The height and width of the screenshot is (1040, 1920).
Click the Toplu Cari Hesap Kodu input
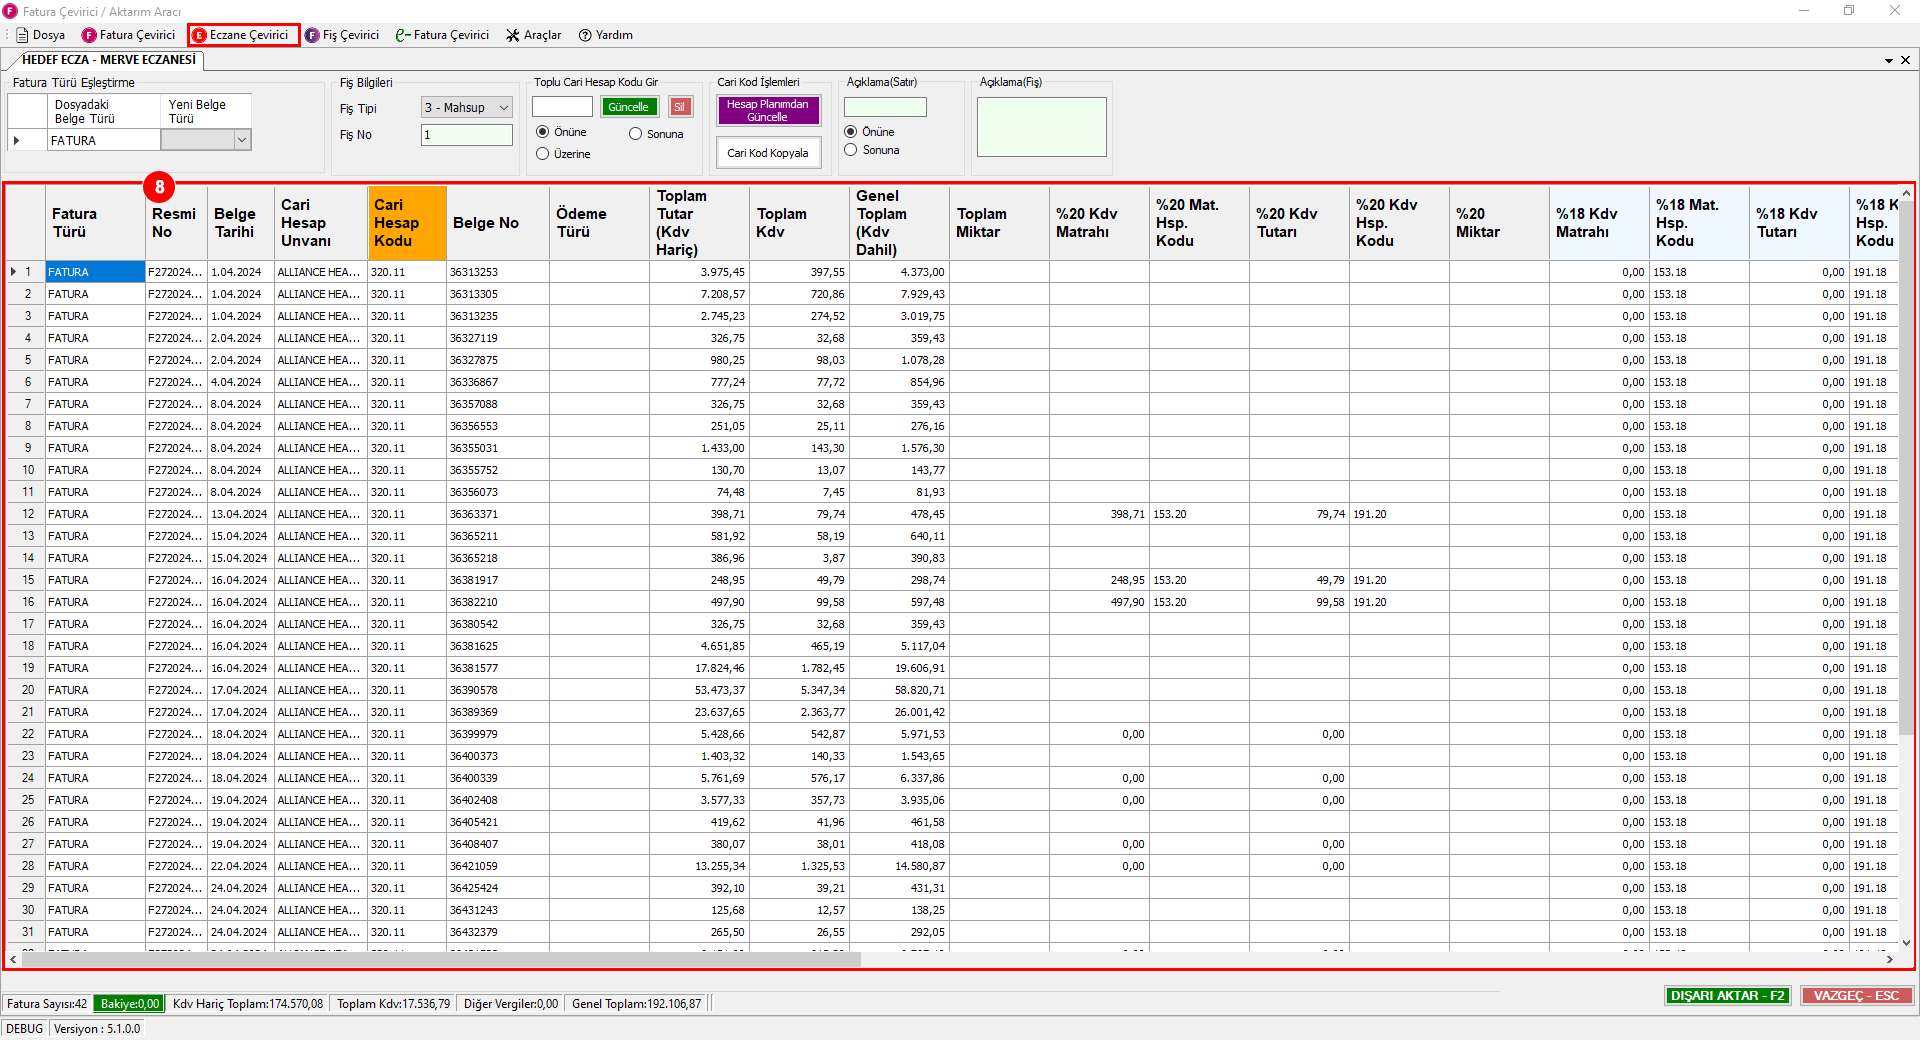pyautogui.click(x=562, y=107)
